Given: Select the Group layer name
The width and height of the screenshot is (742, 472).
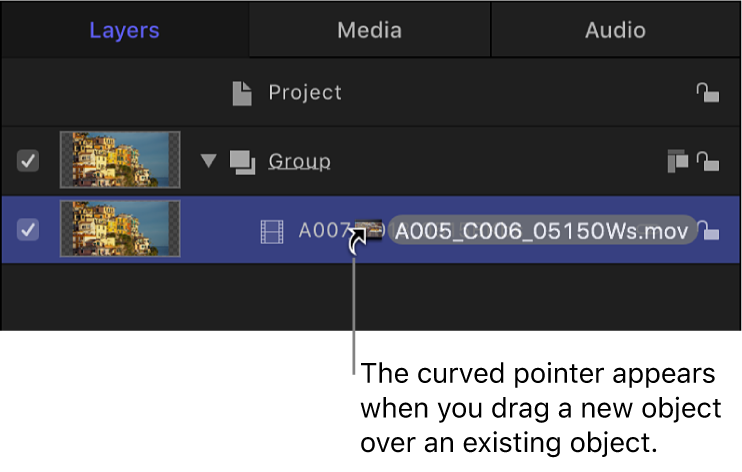Looking at the screenshot, I should tap(299, 160).
